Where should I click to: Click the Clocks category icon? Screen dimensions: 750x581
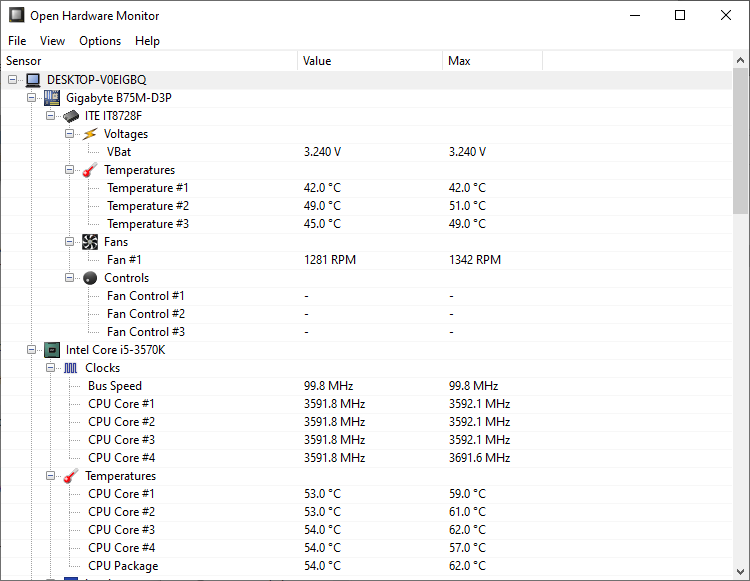pos(71,368)
